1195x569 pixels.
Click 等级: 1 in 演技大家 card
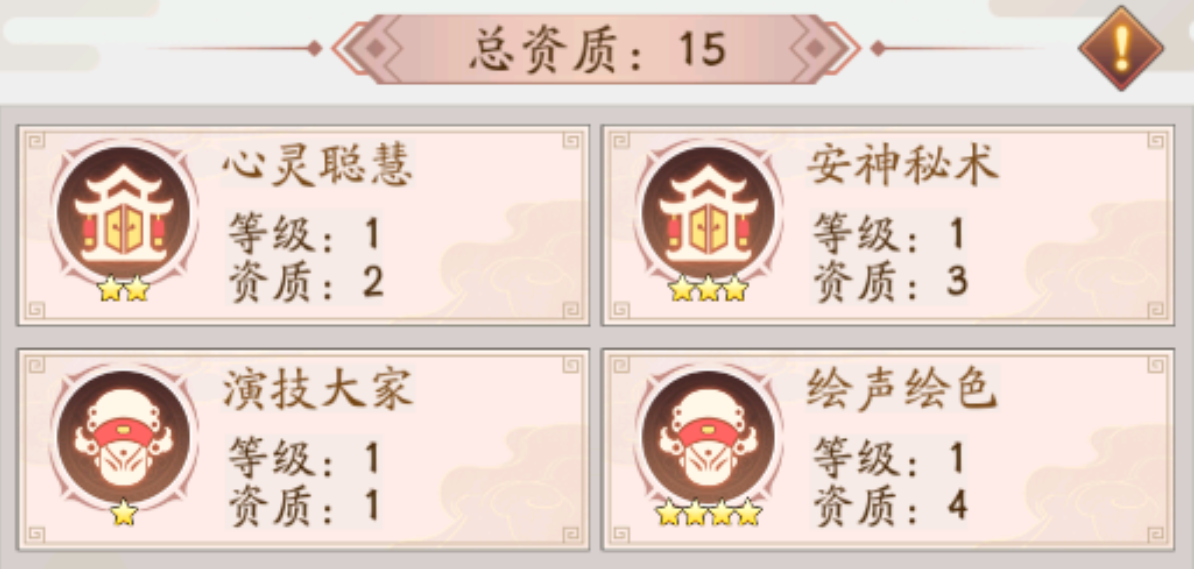pyautogui.click(x=304, y=459)
